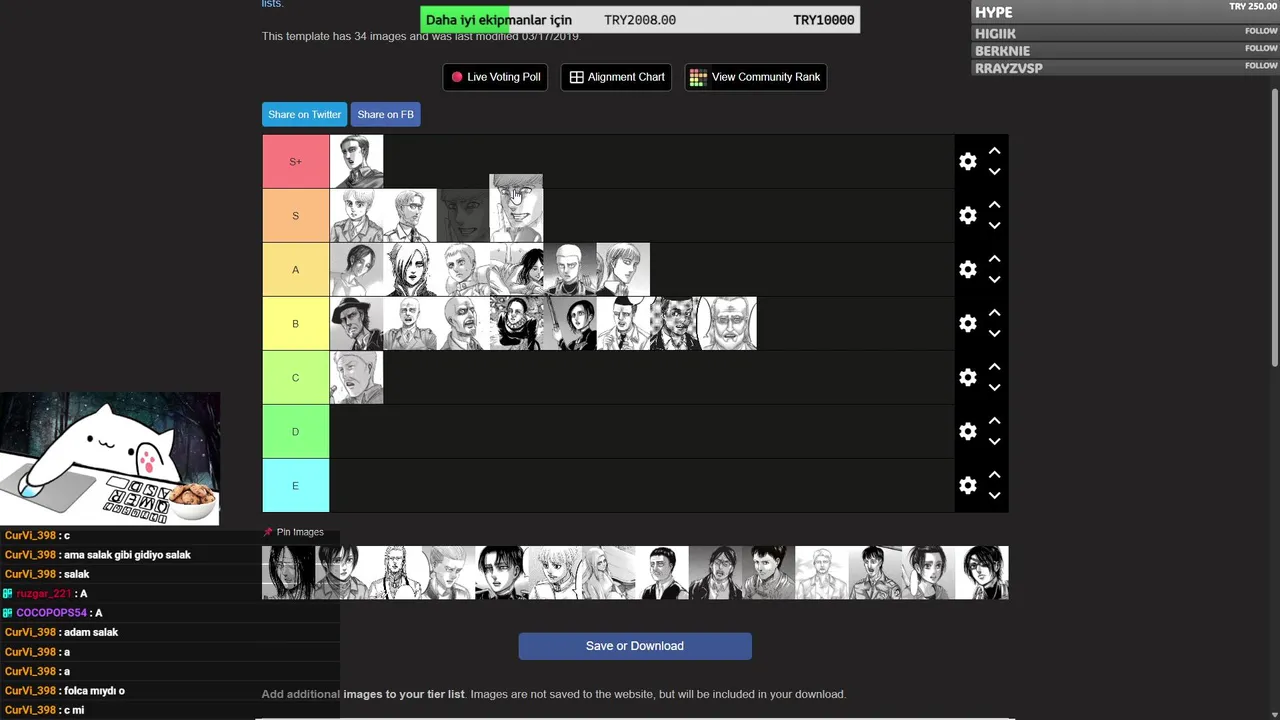Pick first character portrait in S tier
The width and height of the screenshot is (1280, 720).
356,215
